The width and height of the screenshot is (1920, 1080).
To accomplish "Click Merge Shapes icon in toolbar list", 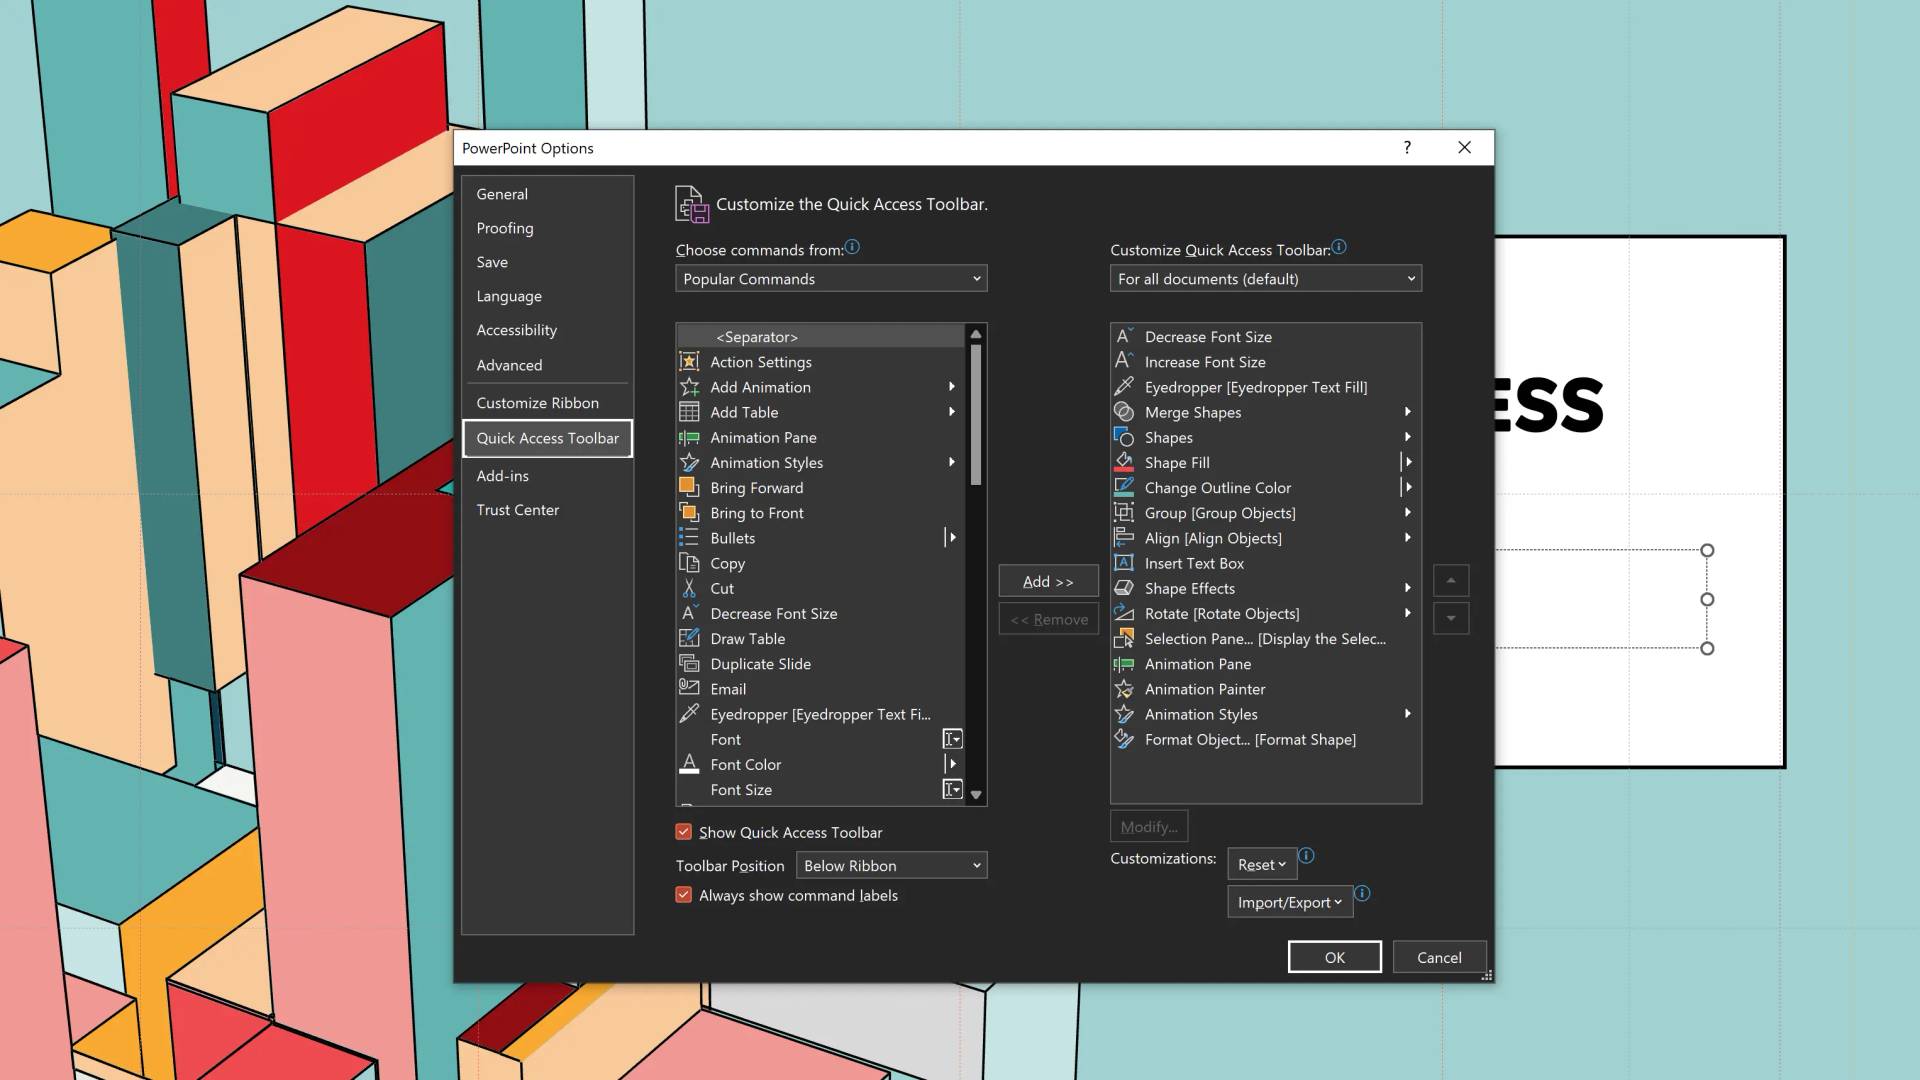I will 1124,412.
